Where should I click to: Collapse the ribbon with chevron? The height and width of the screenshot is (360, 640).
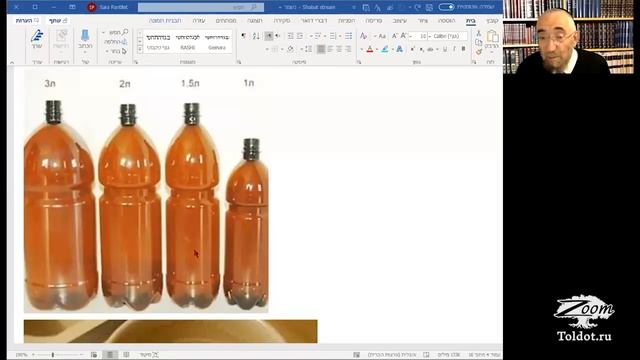tap(11, 62)
